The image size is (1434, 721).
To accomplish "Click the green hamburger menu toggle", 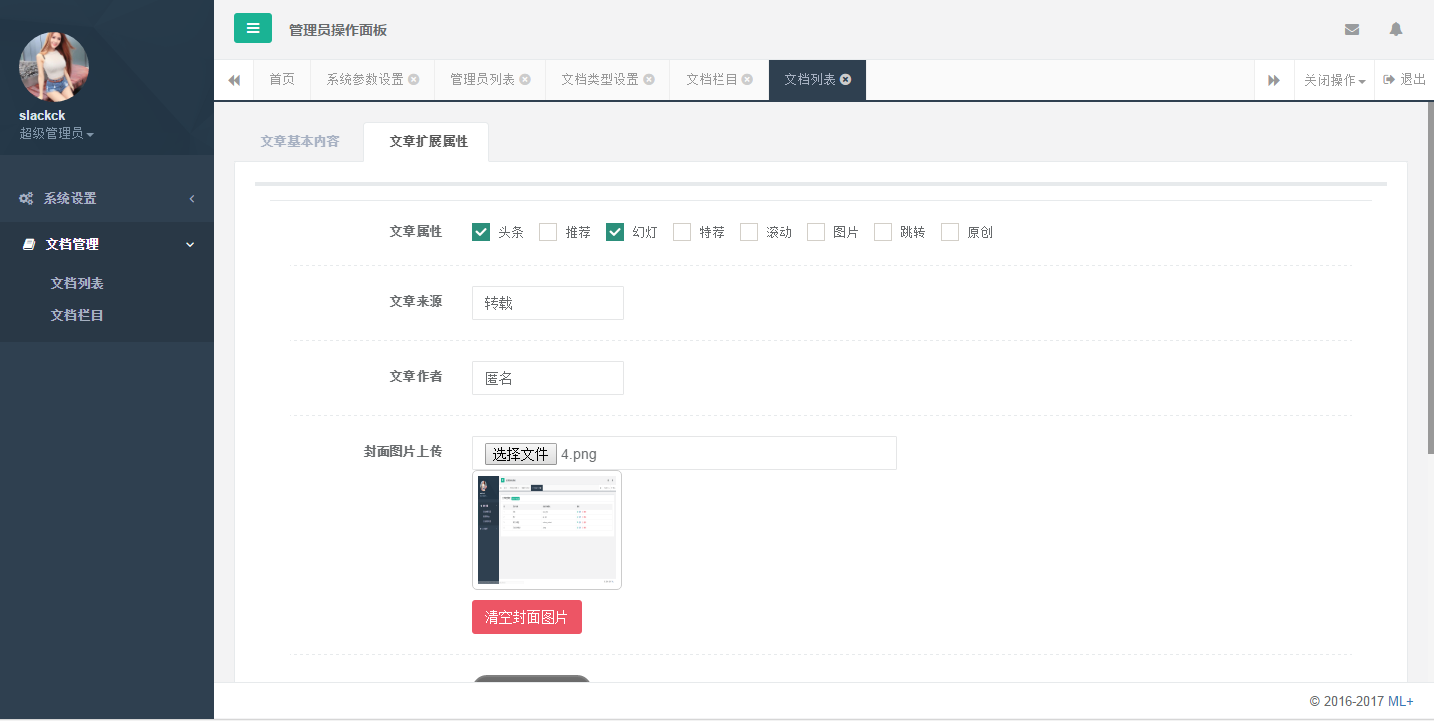I will (253, 28).
